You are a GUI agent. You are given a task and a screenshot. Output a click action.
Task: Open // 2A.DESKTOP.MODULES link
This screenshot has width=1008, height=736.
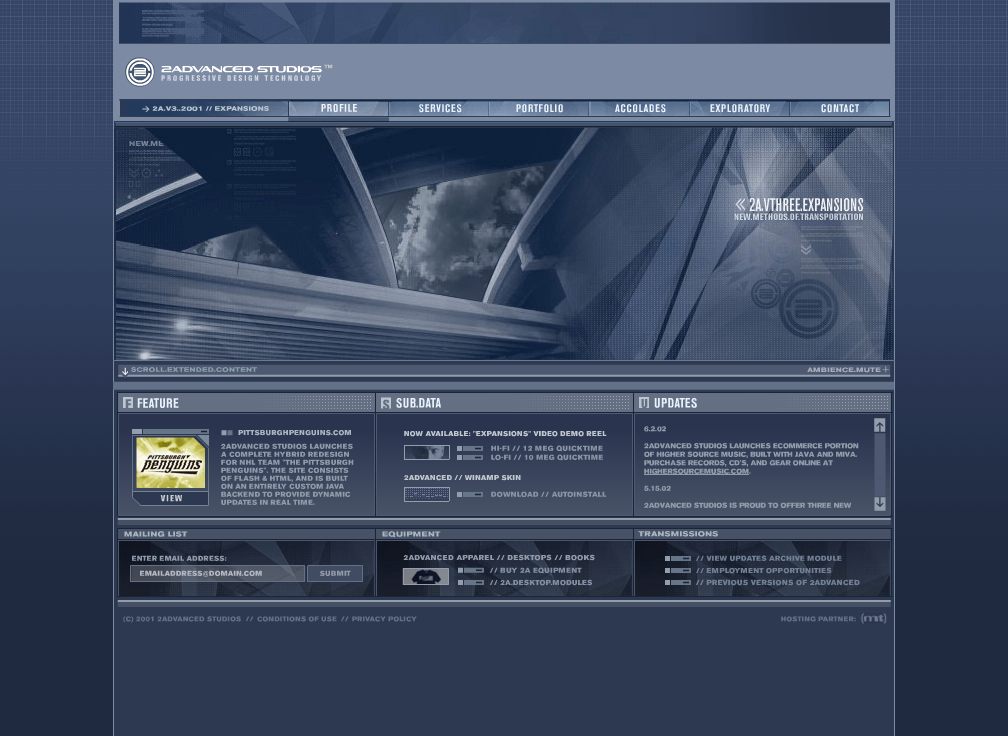point(541,582)
